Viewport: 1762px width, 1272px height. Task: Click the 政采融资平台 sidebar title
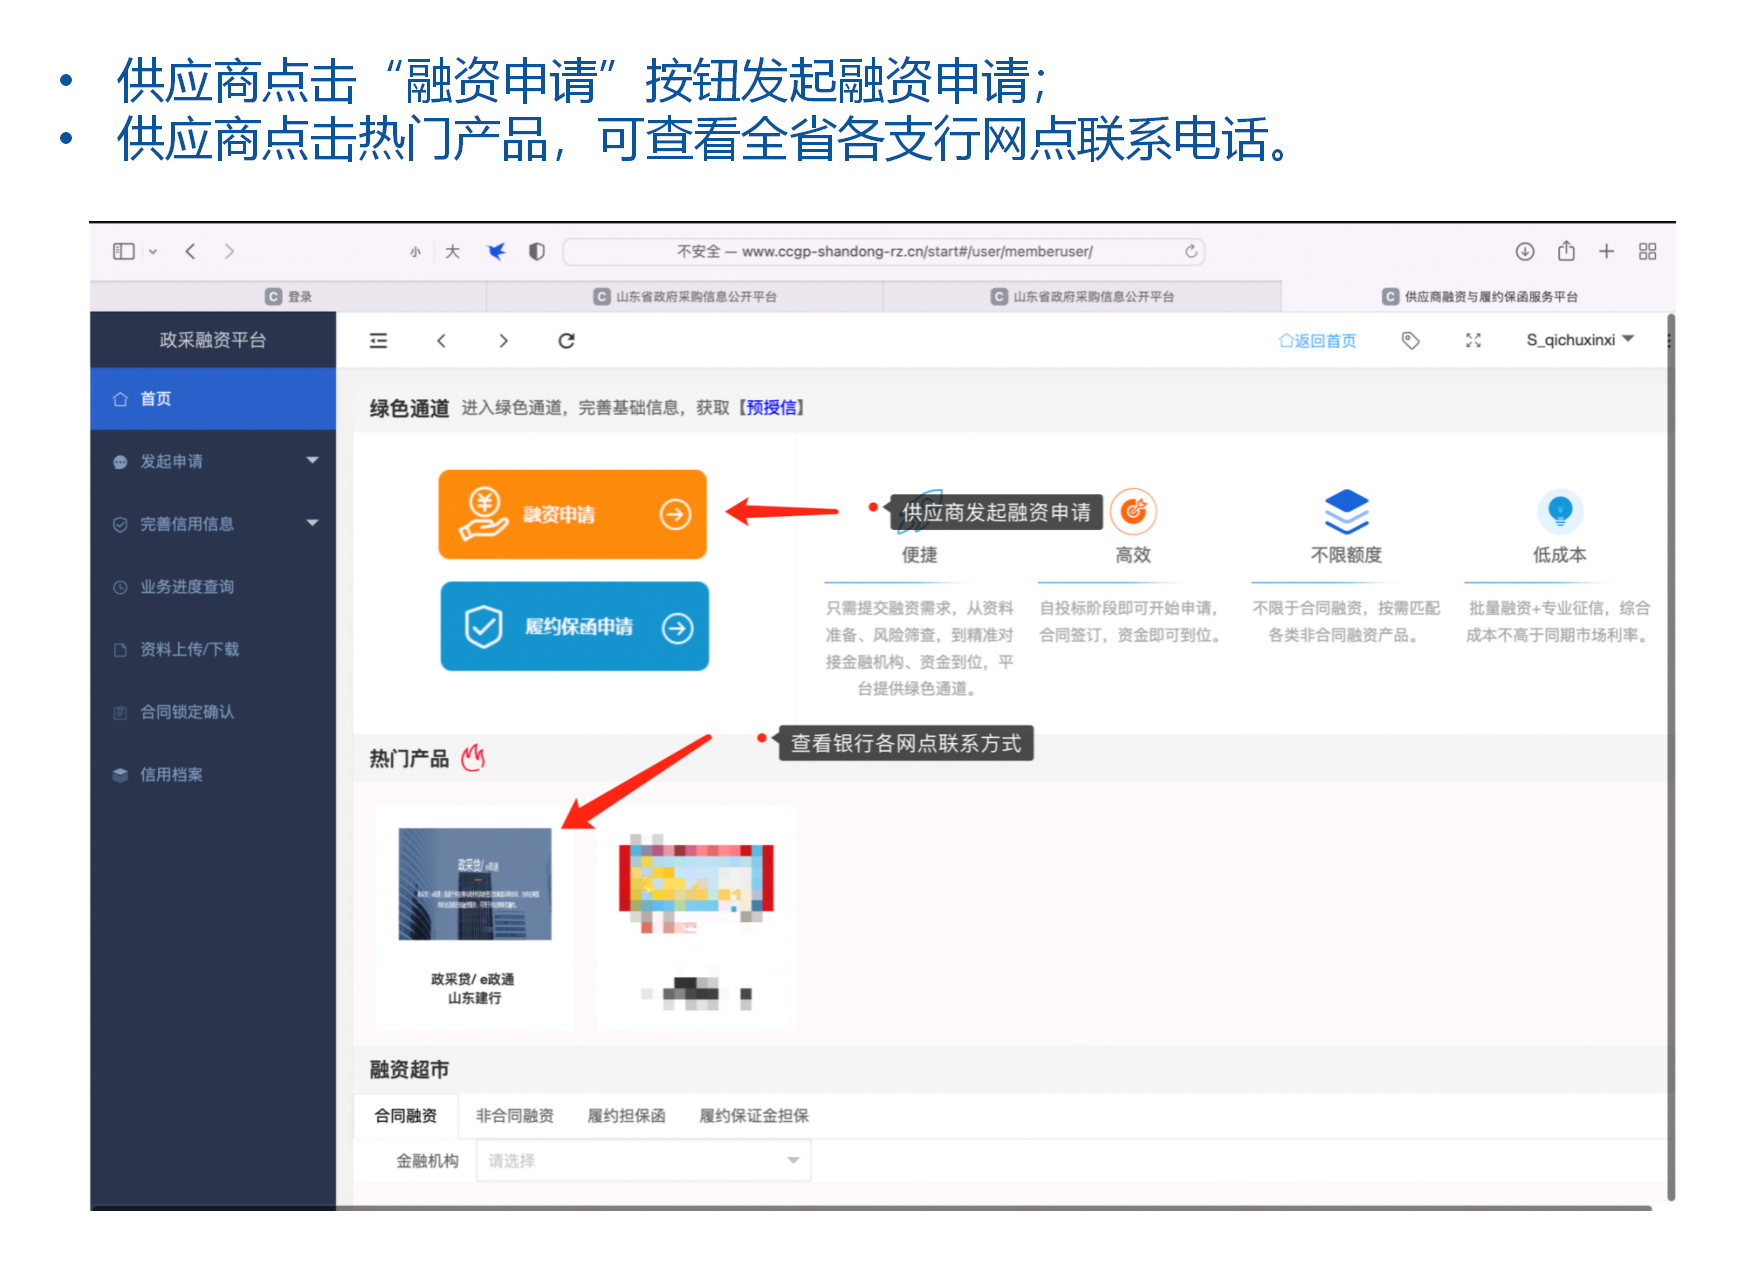coord(213,340)
